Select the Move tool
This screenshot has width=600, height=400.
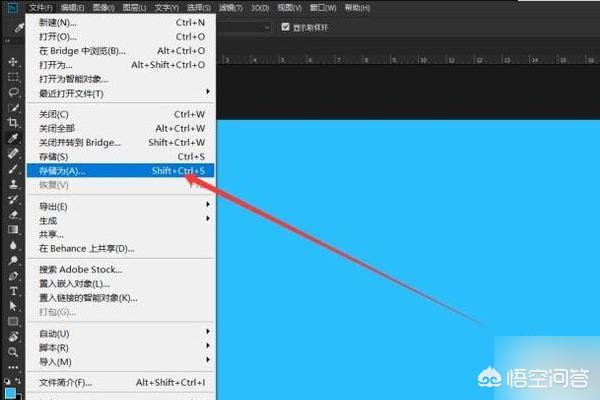[13, 60]
